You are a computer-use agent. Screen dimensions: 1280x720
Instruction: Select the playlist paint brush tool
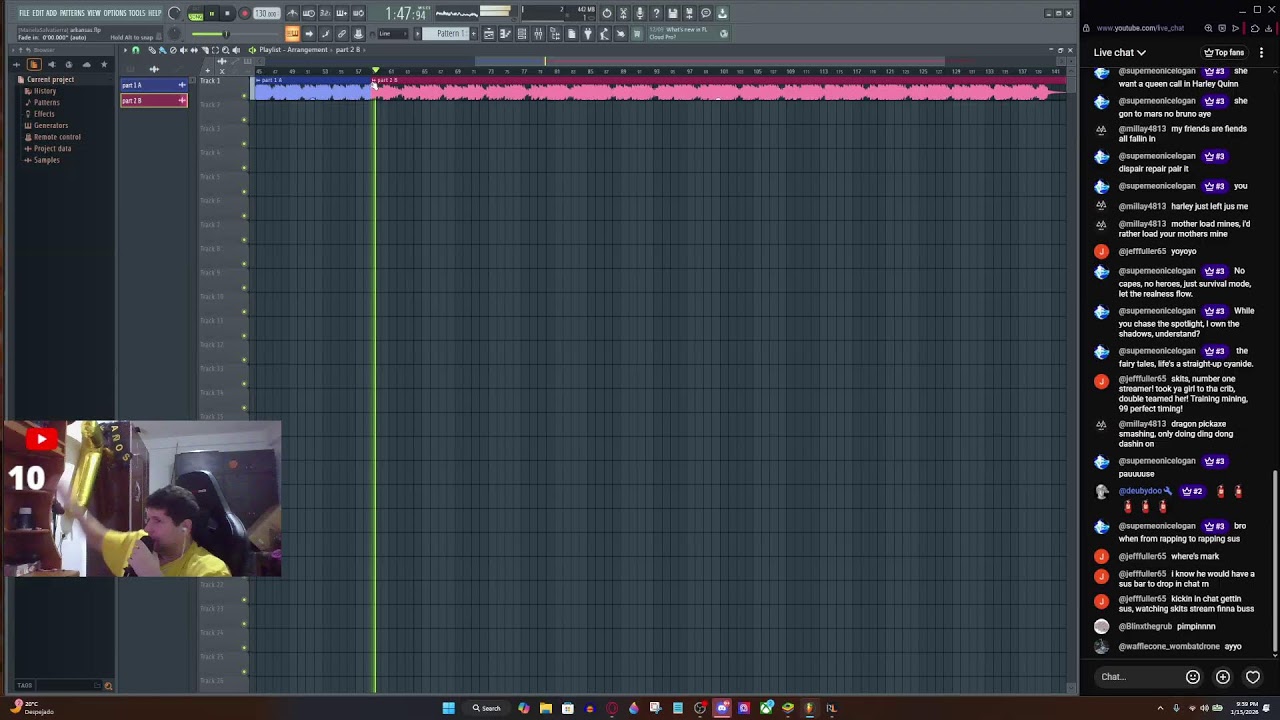[162, 50]
